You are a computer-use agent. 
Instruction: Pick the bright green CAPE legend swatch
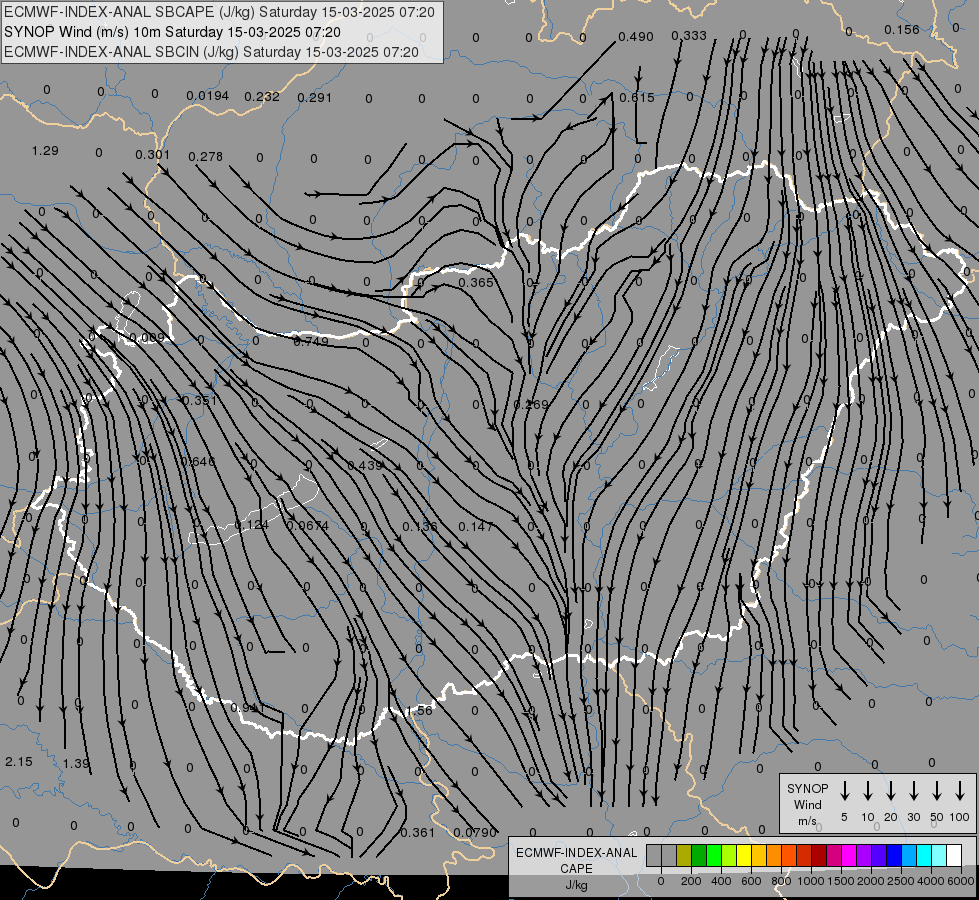point(714,856)
